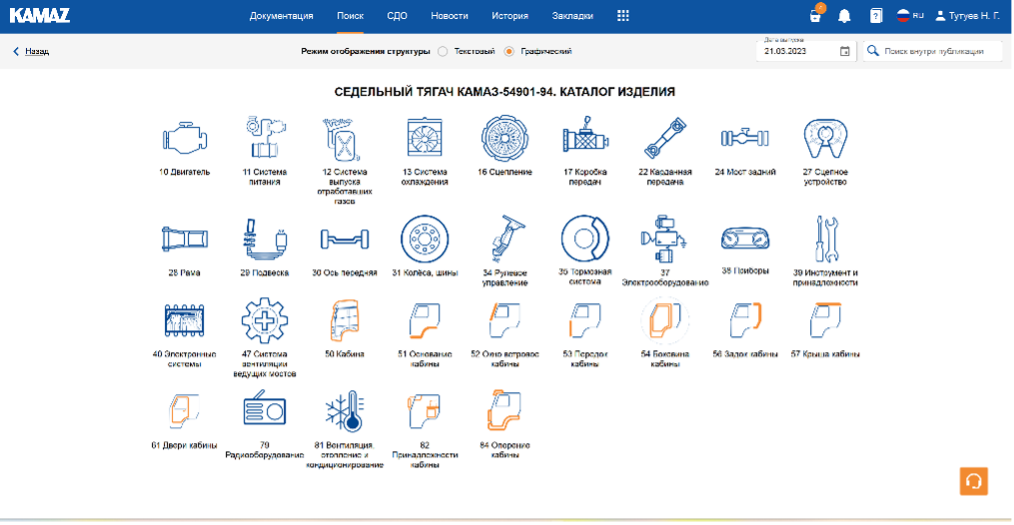Select the Текстовый display mode radio button
The height and width of the screenshot is (525, 1014).
(442, 51)
